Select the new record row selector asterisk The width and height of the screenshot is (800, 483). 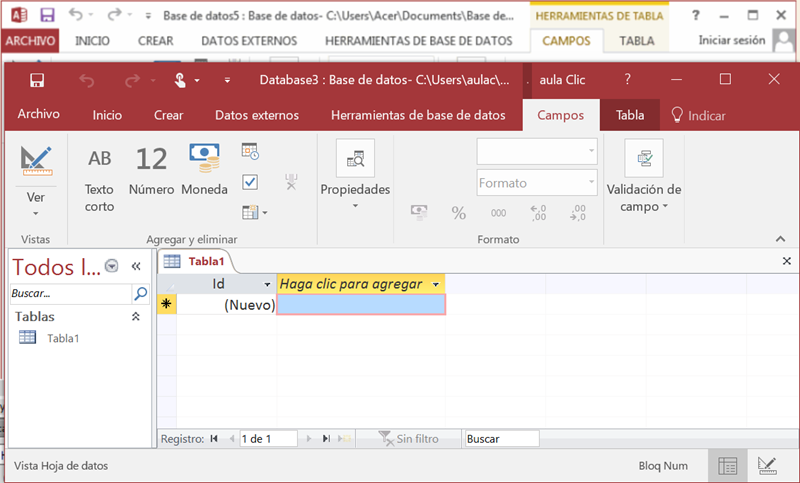click(x=166, y=304)
